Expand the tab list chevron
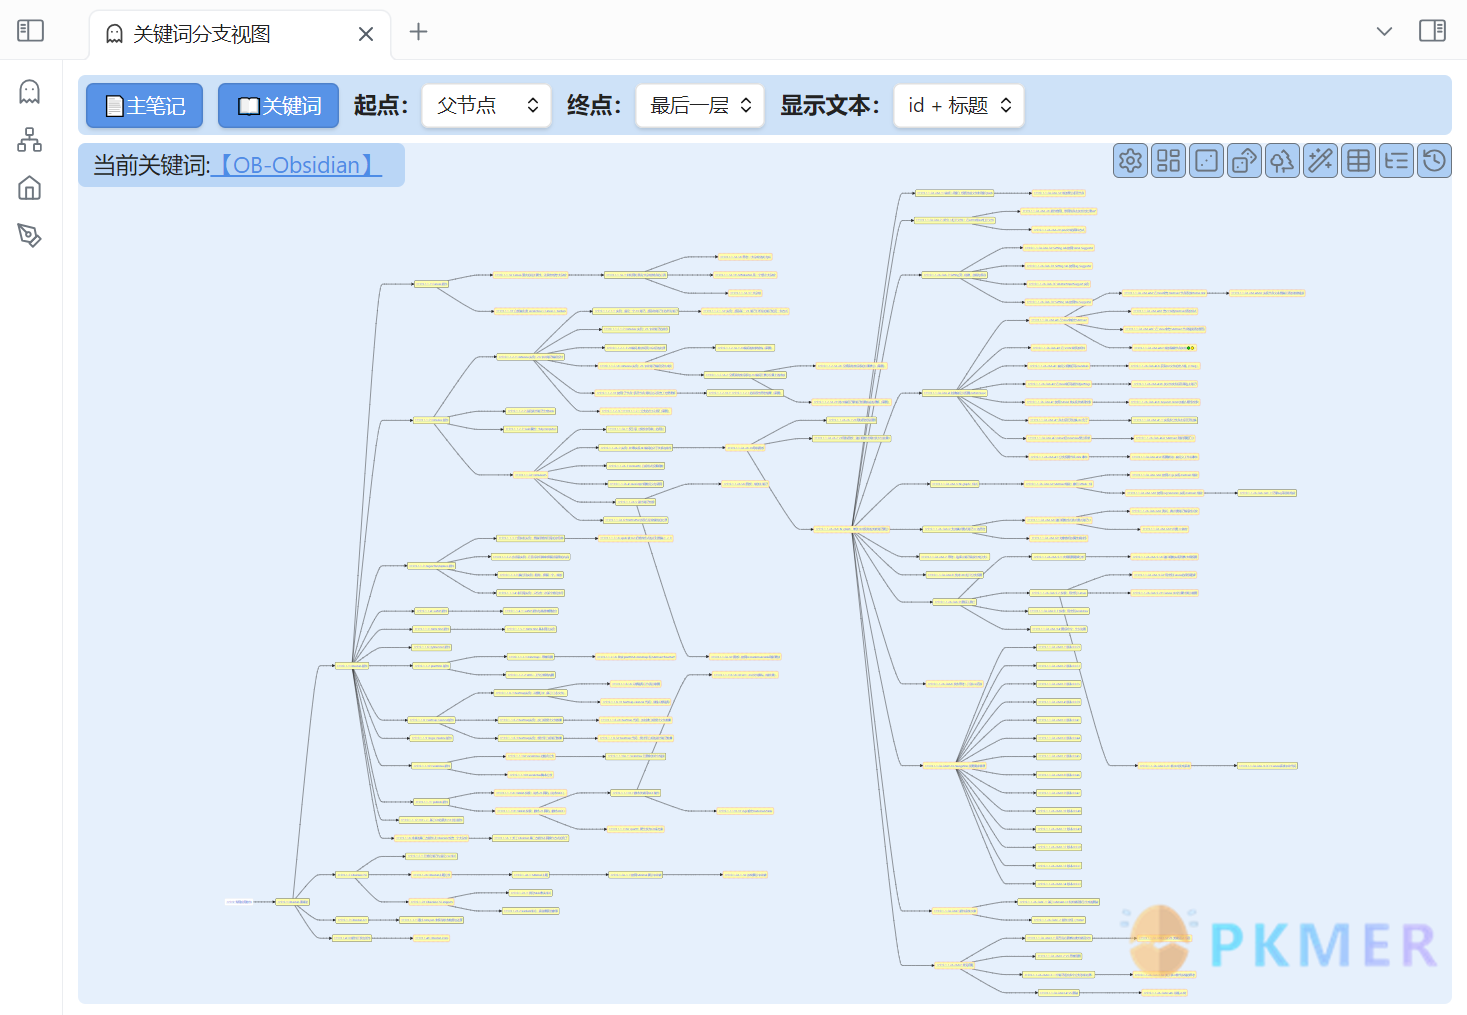This screenshot has height=1015, width=1467. (x=1384, y=31)
